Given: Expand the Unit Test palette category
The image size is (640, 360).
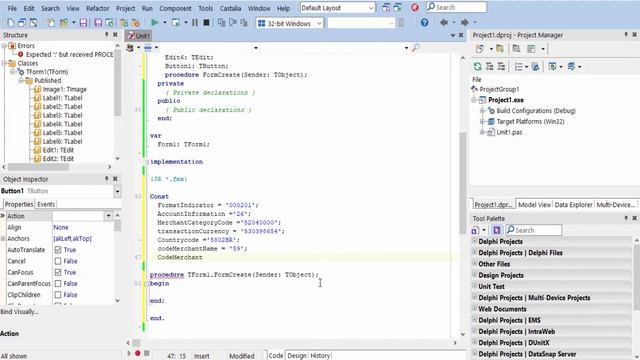Looking at the screenshot, I should pyautogui.click(x=474, y=286).
